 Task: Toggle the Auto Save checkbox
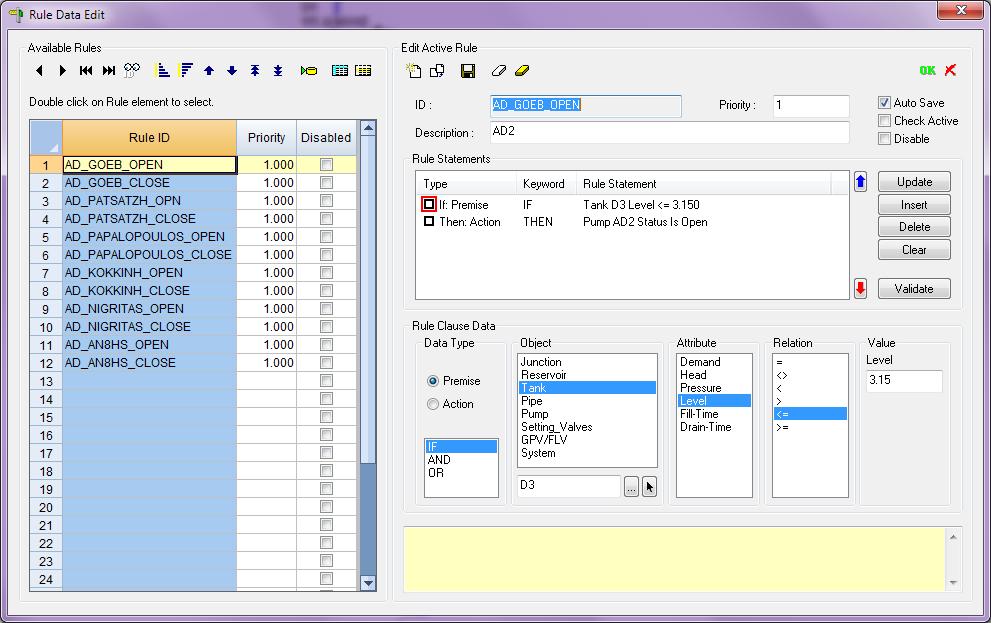coord(884,102)
